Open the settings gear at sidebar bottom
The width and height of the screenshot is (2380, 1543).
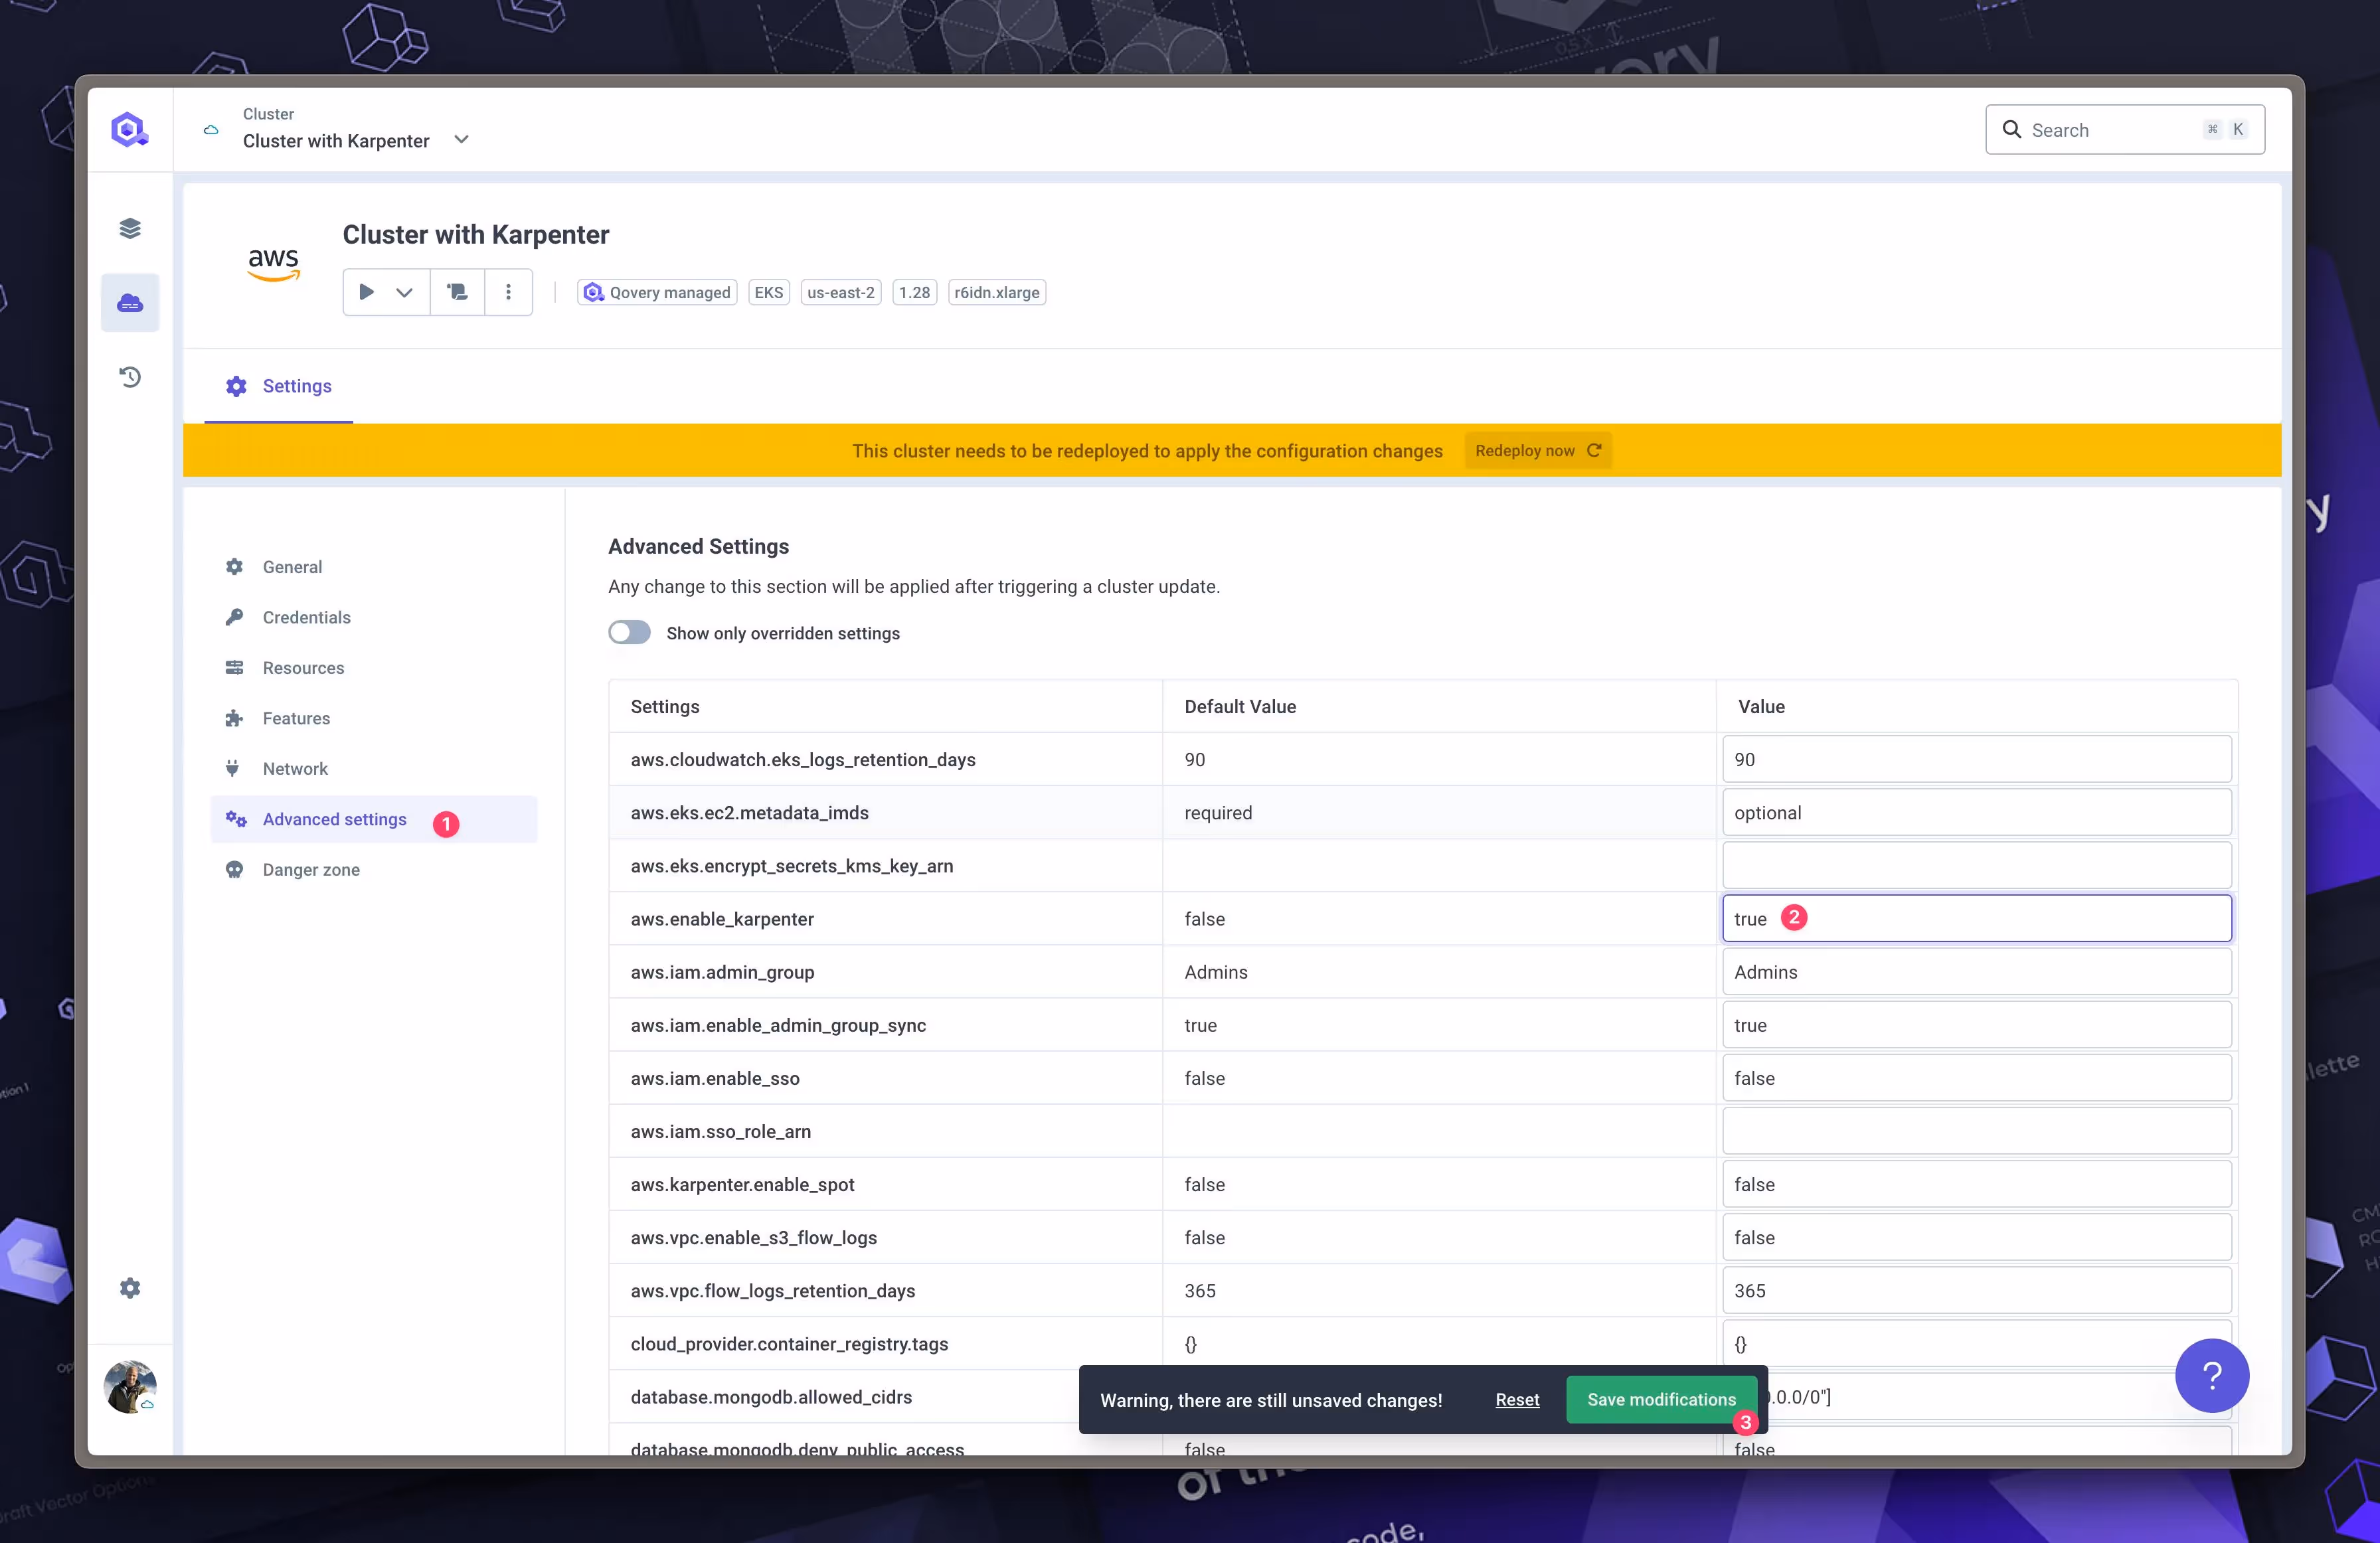129,1287
